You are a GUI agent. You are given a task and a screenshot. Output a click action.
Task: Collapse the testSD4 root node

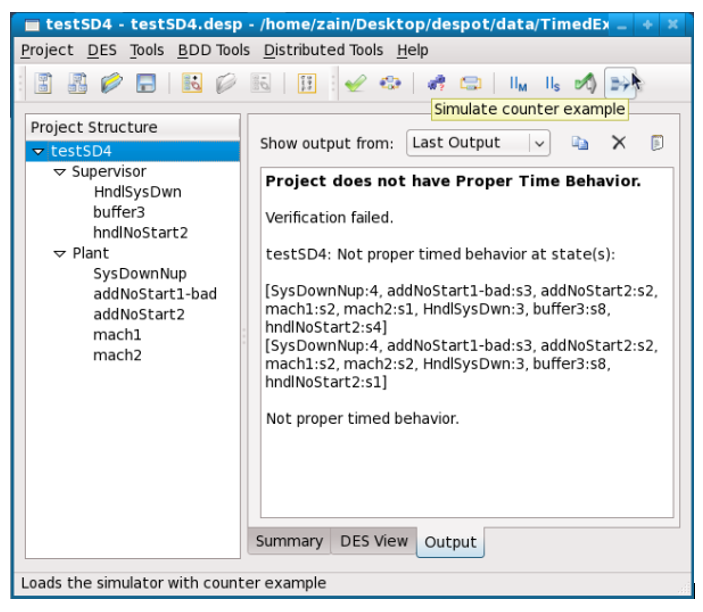(x=39, y=152)
